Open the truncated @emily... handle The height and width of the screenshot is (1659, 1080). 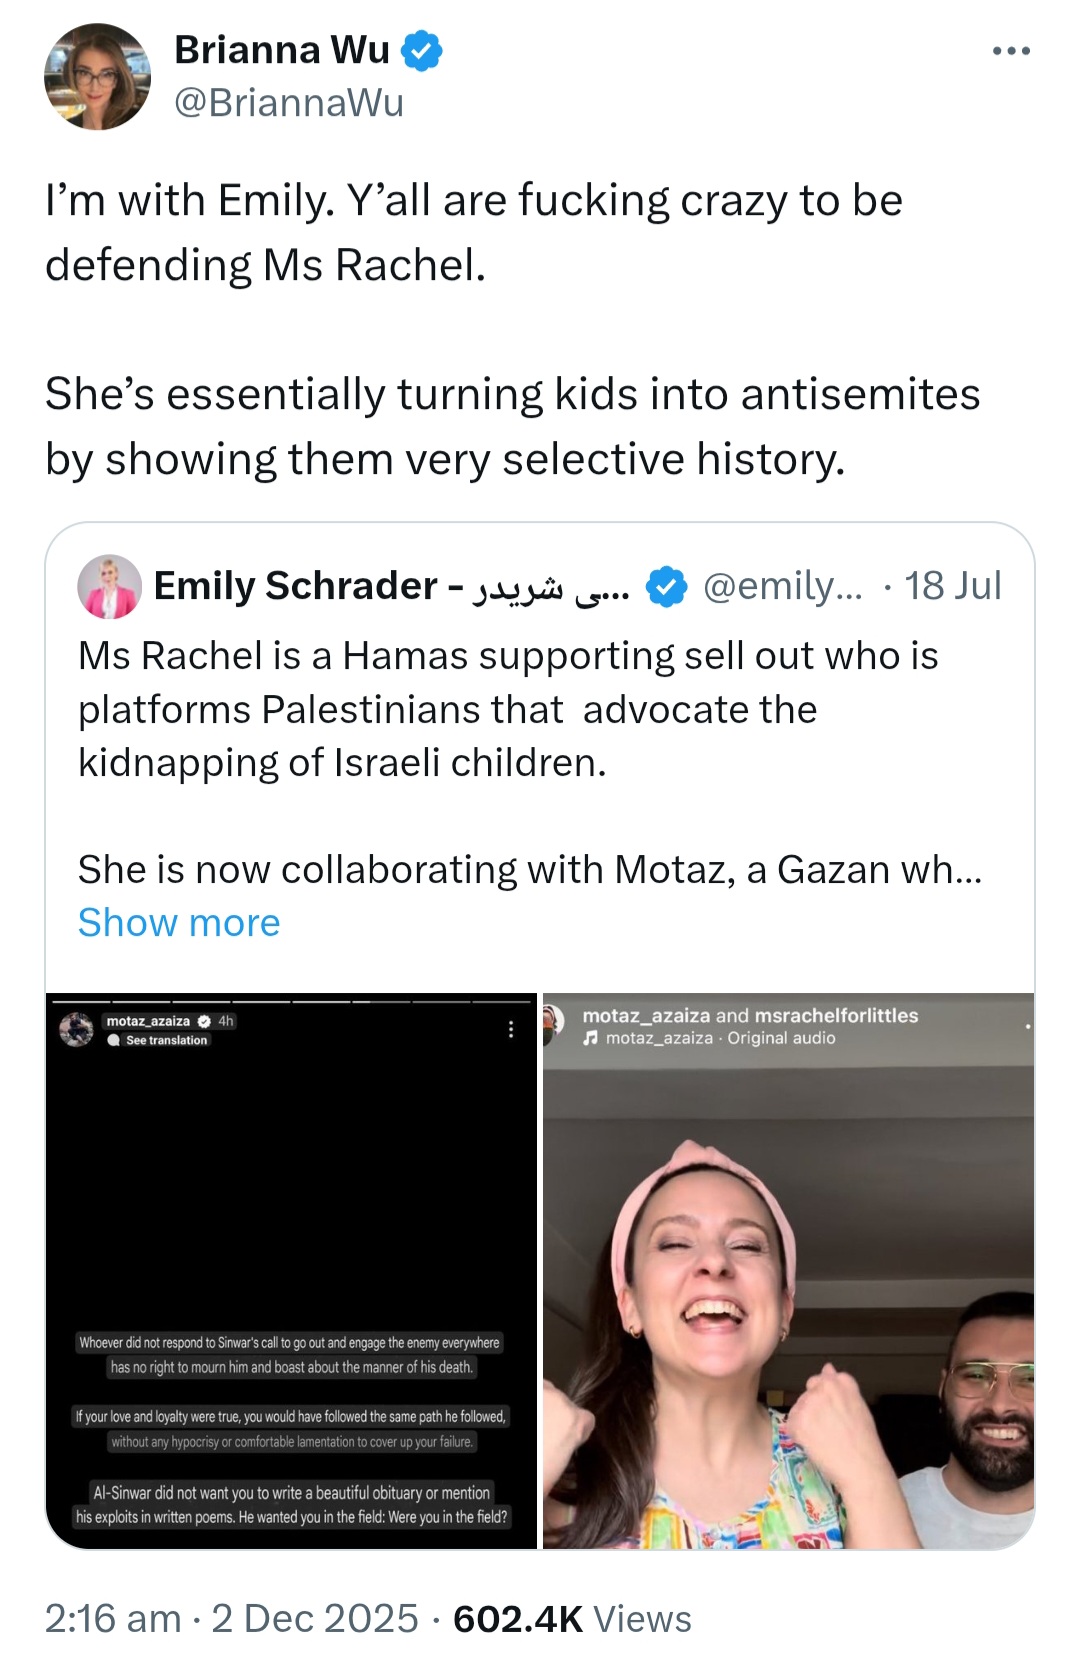[x=782, y=586]
